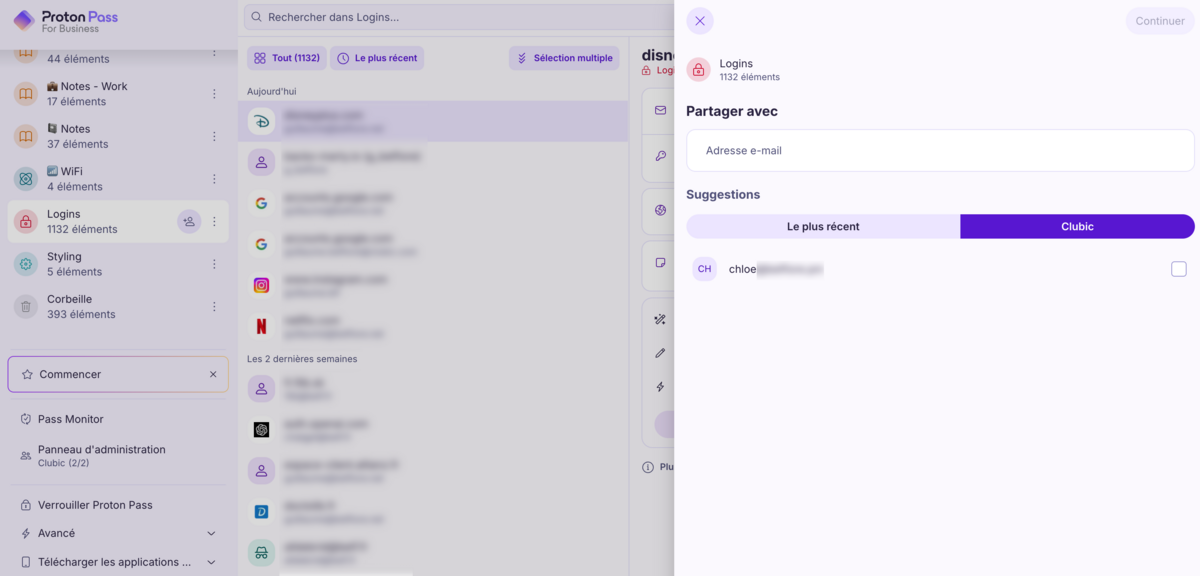
Task: Click the magnifier icon in the search bar
Action: tap(257, 17)
